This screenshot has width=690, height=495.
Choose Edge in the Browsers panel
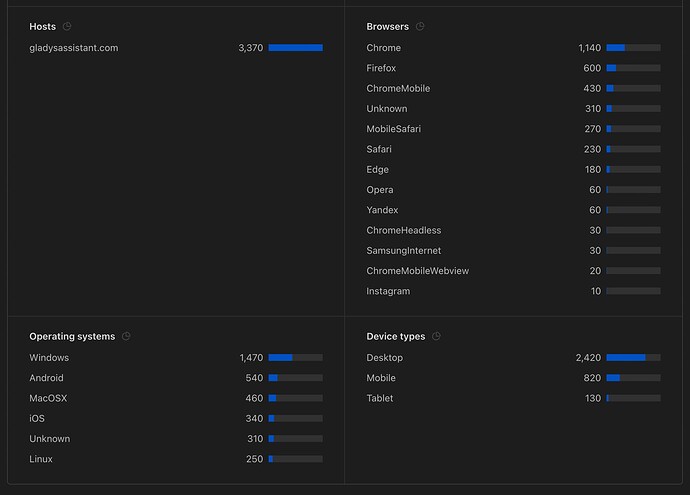point(378,170)
